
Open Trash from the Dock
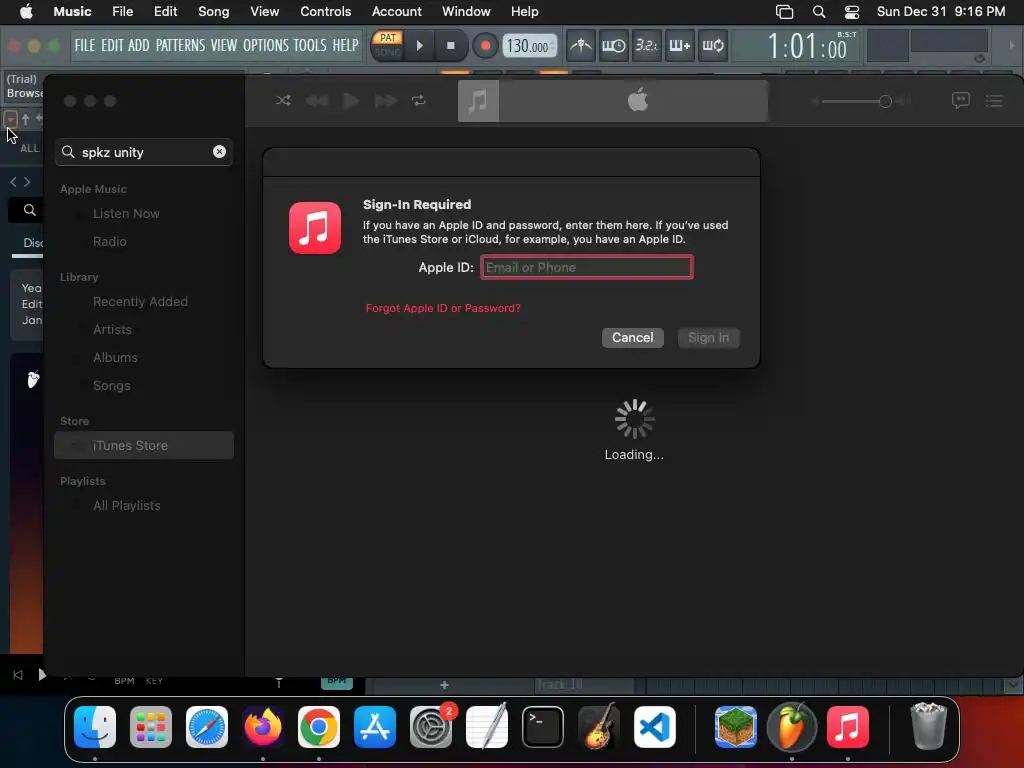(928, 727)
